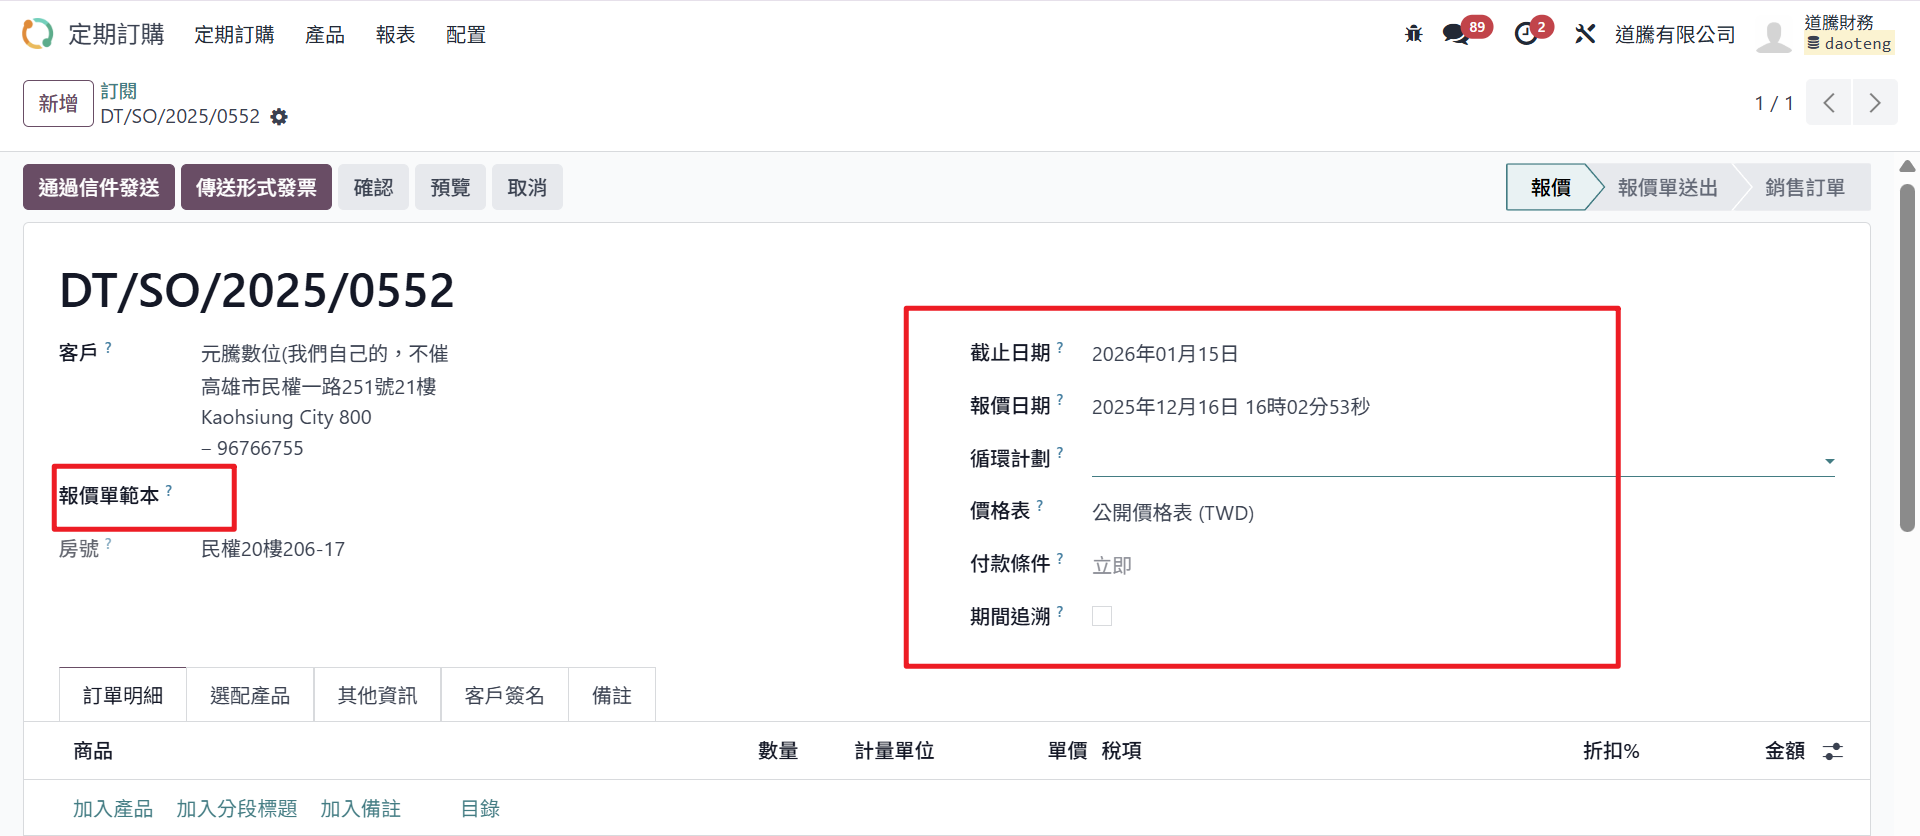The image size is (1920, 836).
Task: Open the 報表 menu
Action: [x=395, y=35]
